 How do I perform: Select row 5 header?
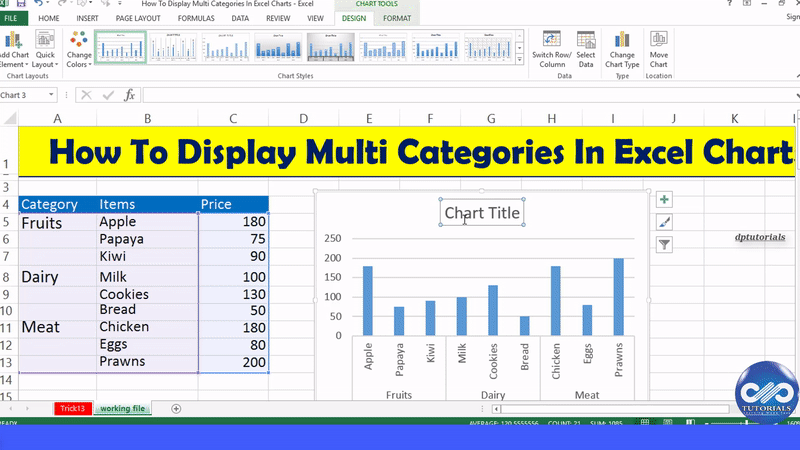[7, 222]
